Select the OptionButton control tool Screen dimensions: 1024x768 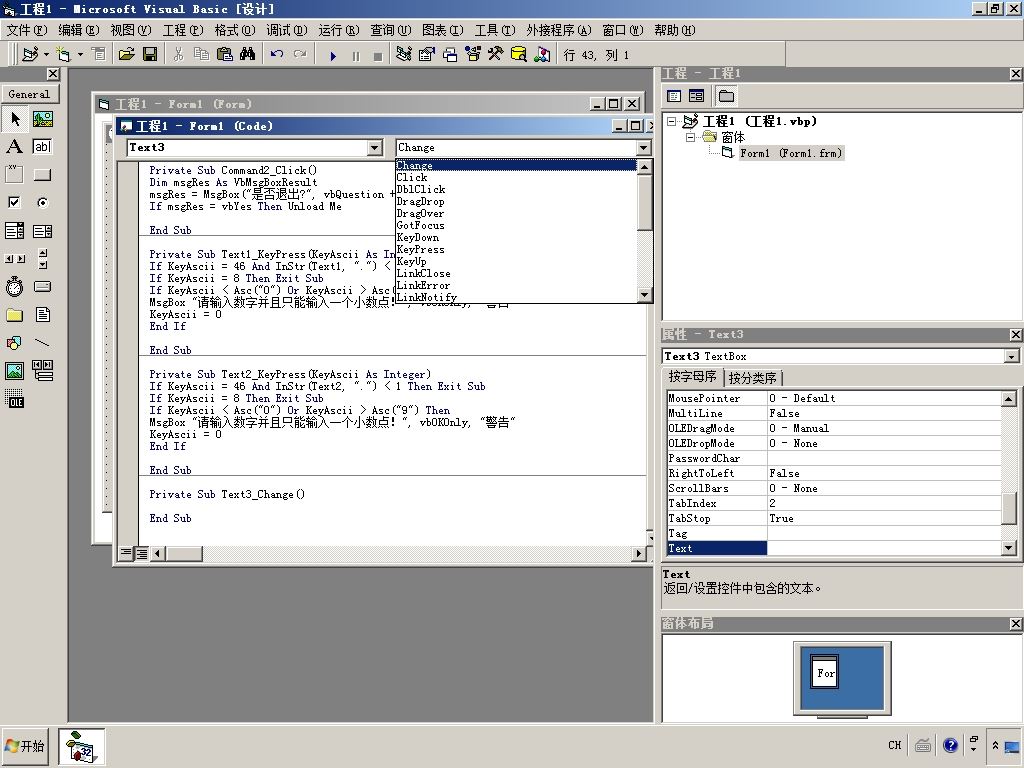click(x=42, y=202)
